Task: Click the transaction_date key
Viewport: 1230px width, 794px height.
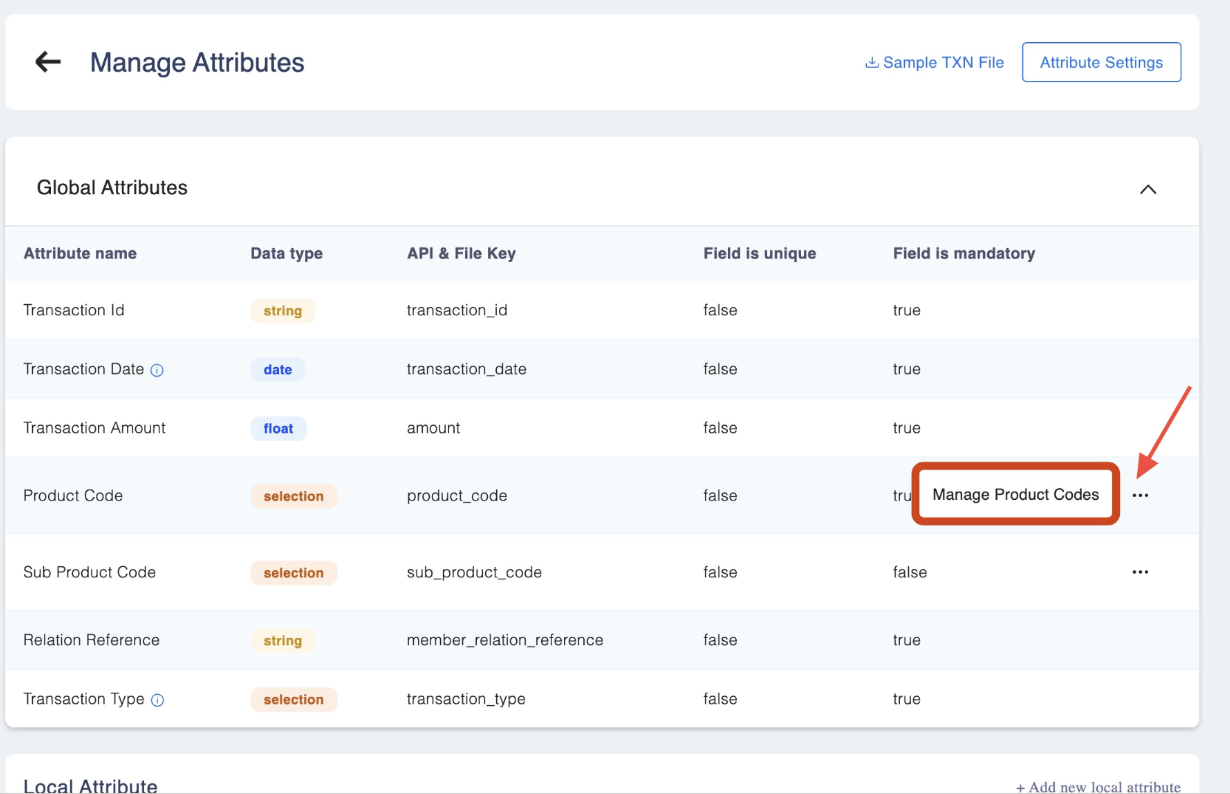Action: pyautogui.click(x=466, y=369)
